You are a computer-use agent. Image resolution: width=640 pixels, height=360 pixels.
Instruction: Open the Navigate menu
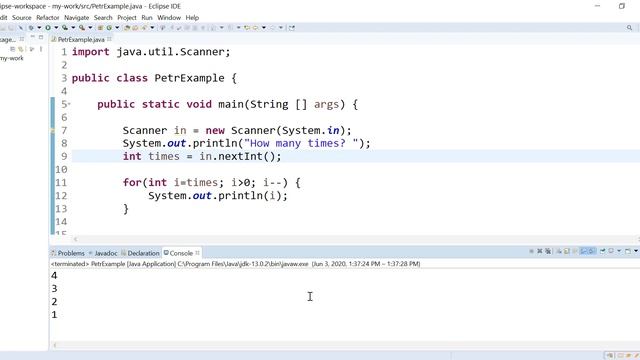76,18
